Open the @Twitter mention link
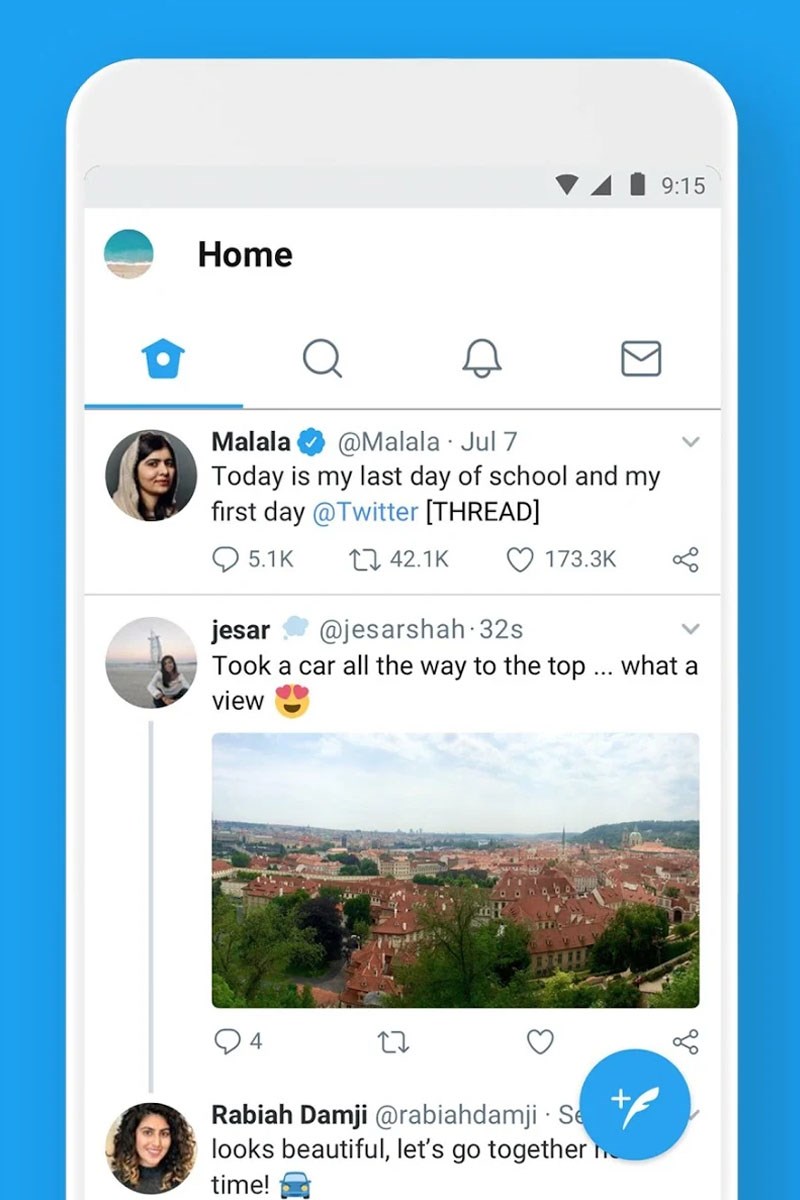The image size is (800, 1200). [x=365, y=512]
